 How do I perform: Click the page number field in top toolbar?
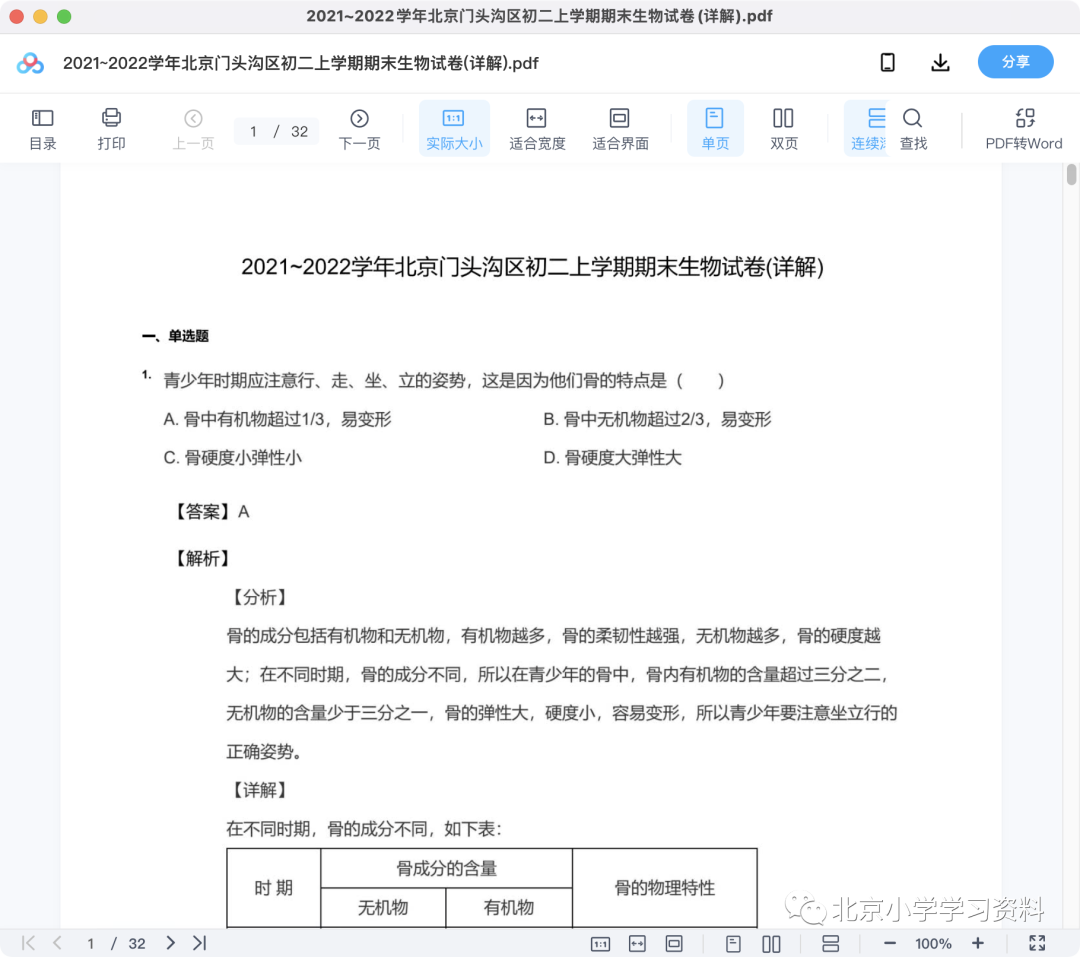point(254,132)
